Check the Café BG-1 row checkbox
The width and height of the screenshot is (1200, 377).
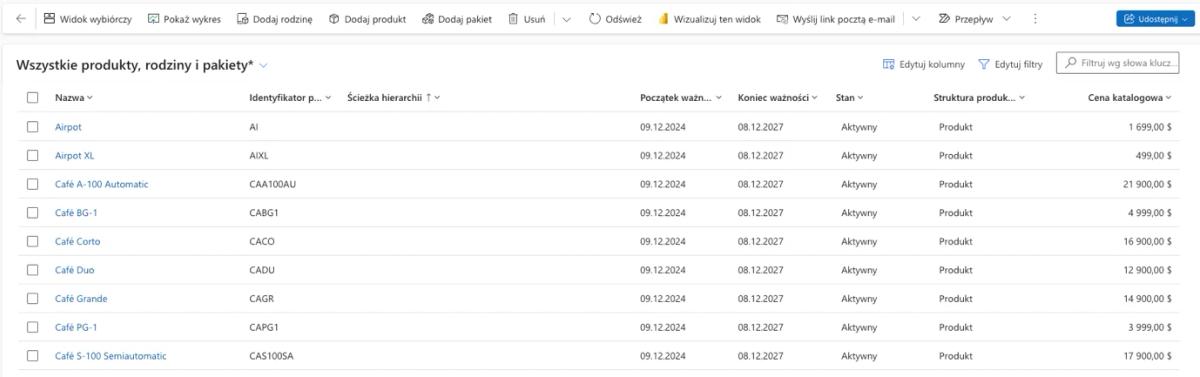tap(33, 213)
